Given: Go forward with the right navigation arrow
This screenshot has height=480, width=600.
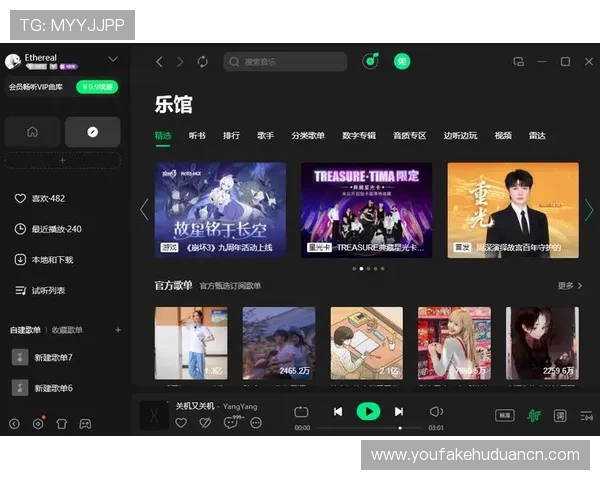Looking at the screenshot, I should coord(180,62).
